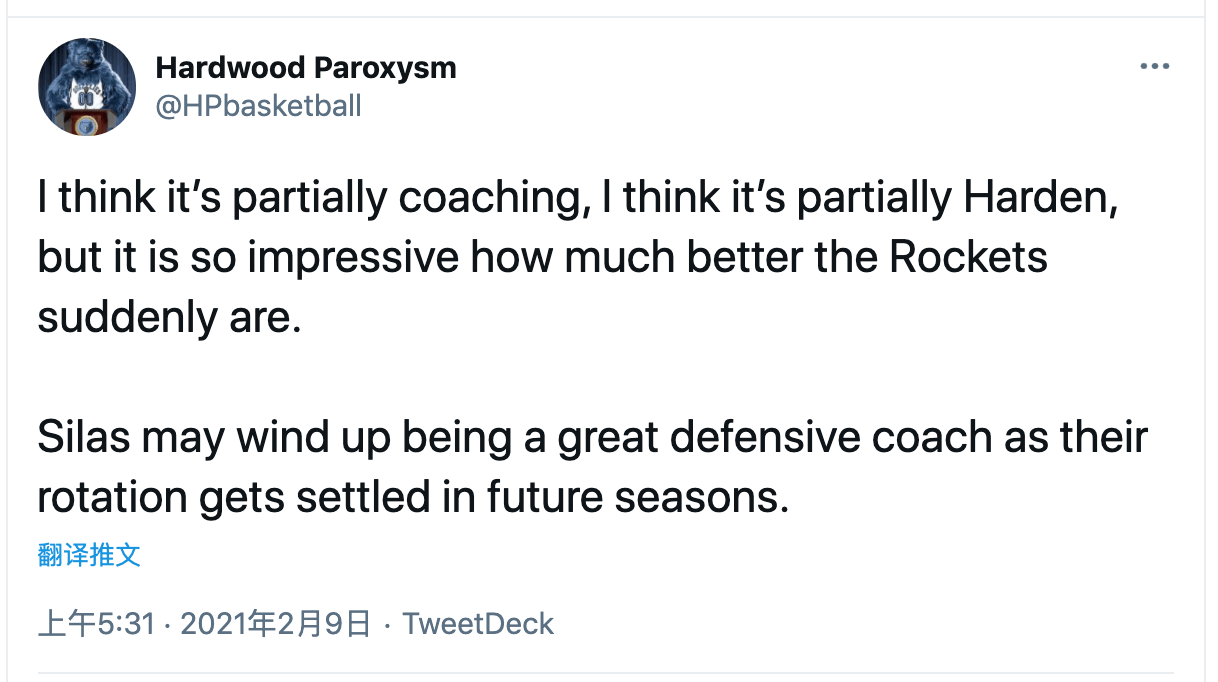
Task: Click the second paragraph about Silas
Action: [592, 468]
